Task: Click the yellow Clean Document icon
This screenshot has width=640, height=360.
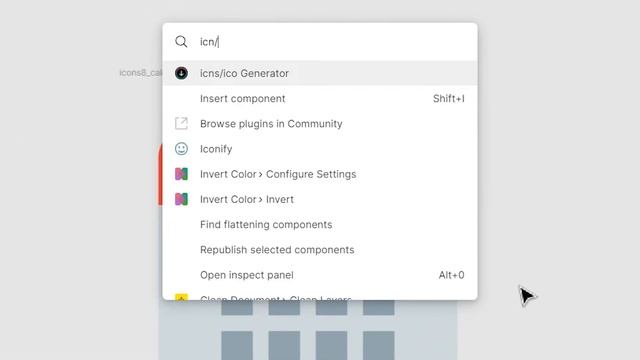Action: coord(181,297)
